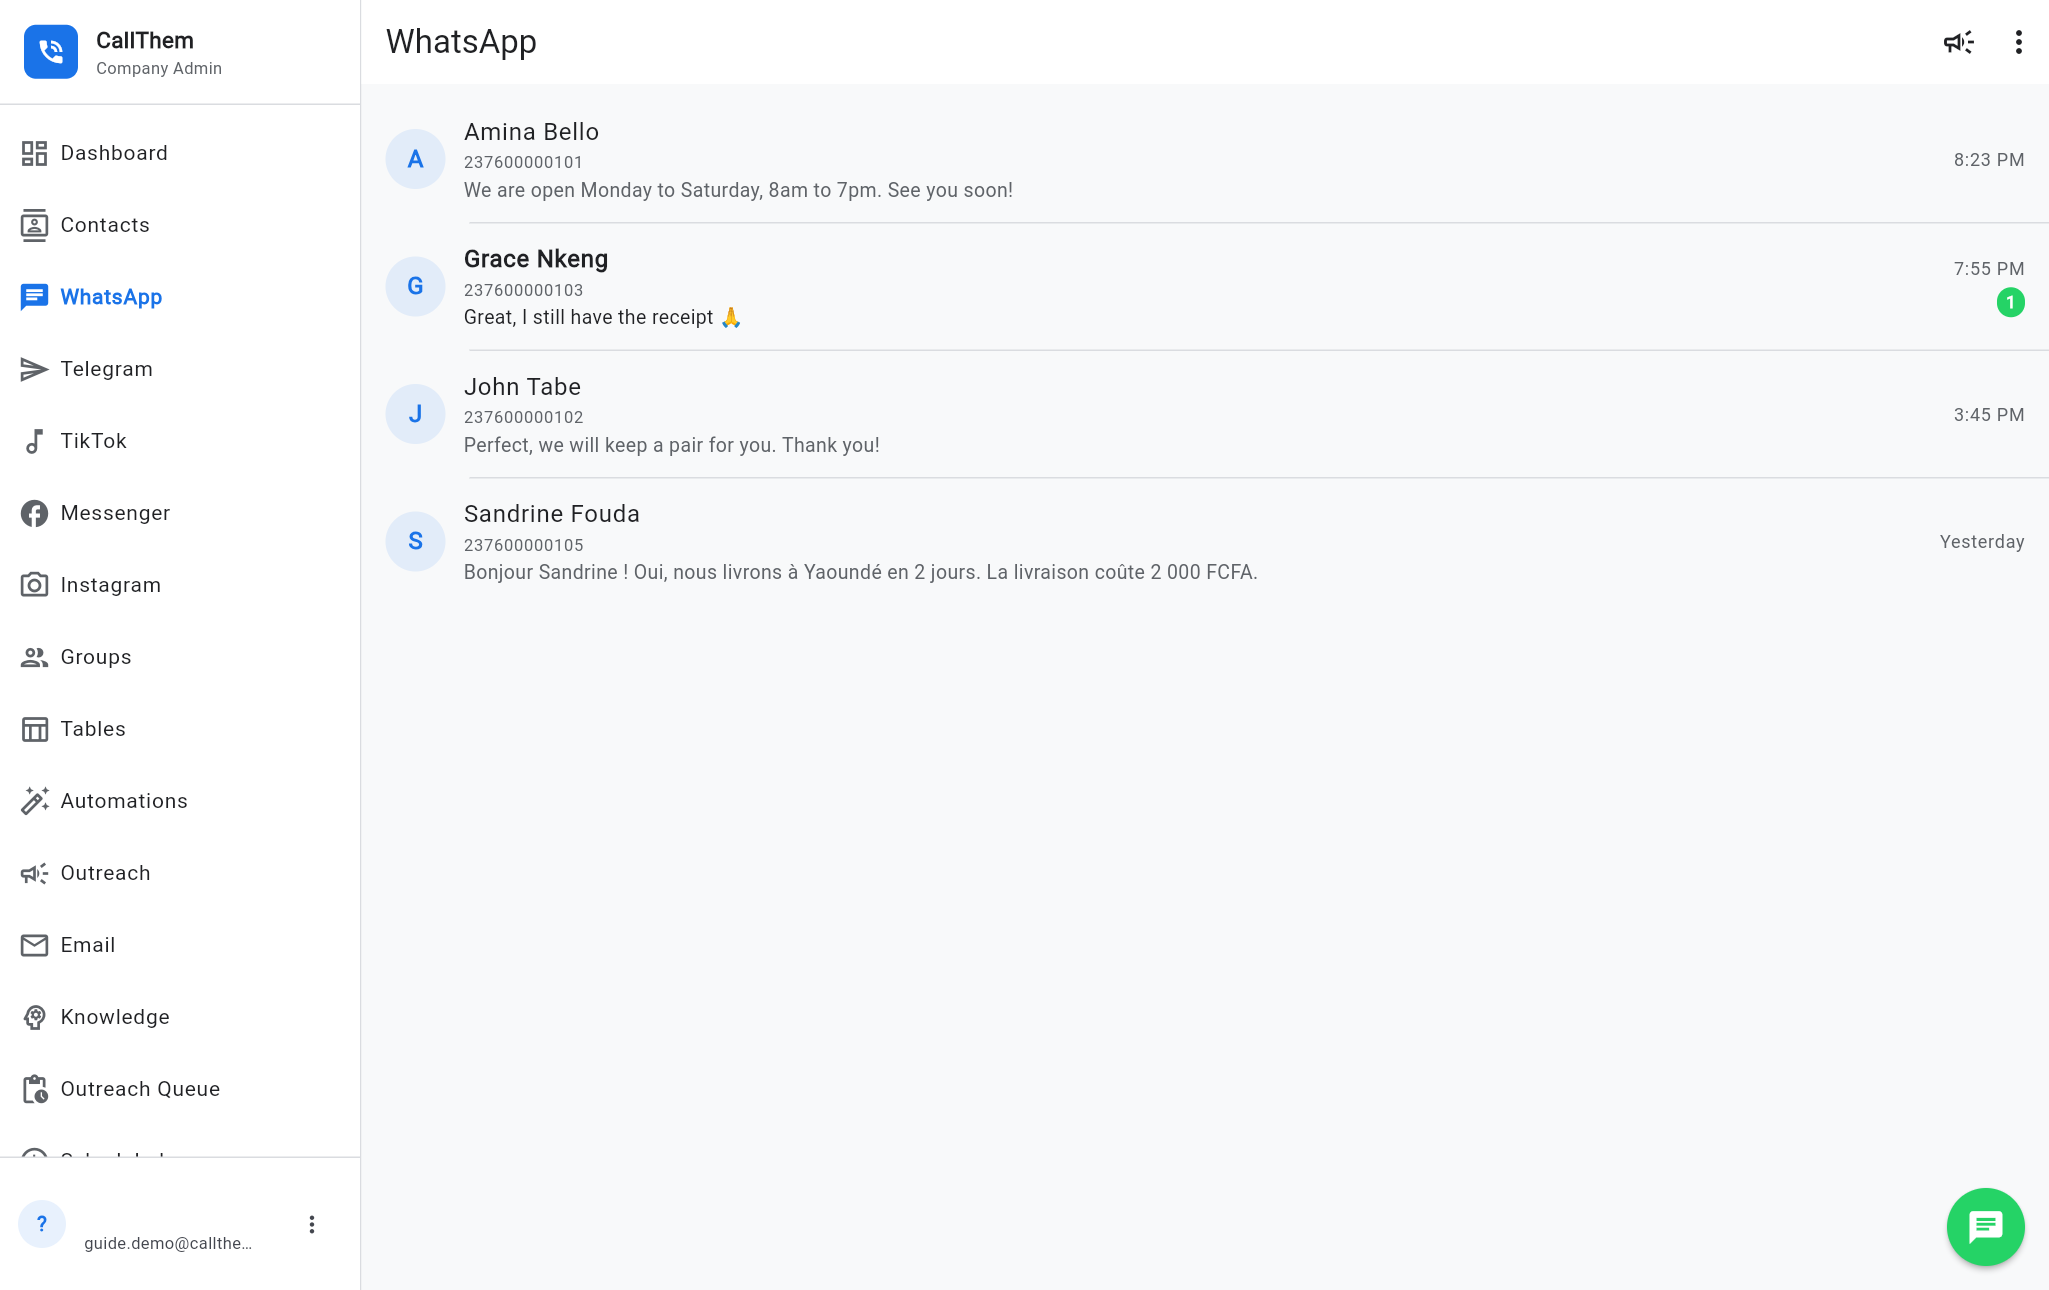This screenshot has width=2049, height=1290.
Task: Open the TikTok music-note icon
Action: (x=34, y=441)
